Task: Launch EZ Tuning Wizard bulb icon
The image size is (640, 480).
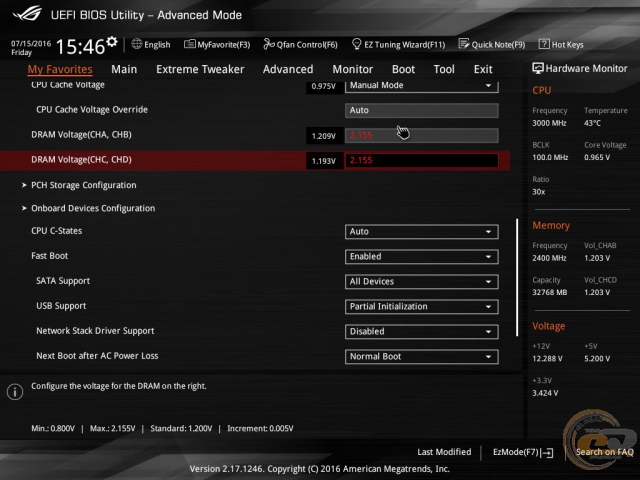Action: pos(356,44)
